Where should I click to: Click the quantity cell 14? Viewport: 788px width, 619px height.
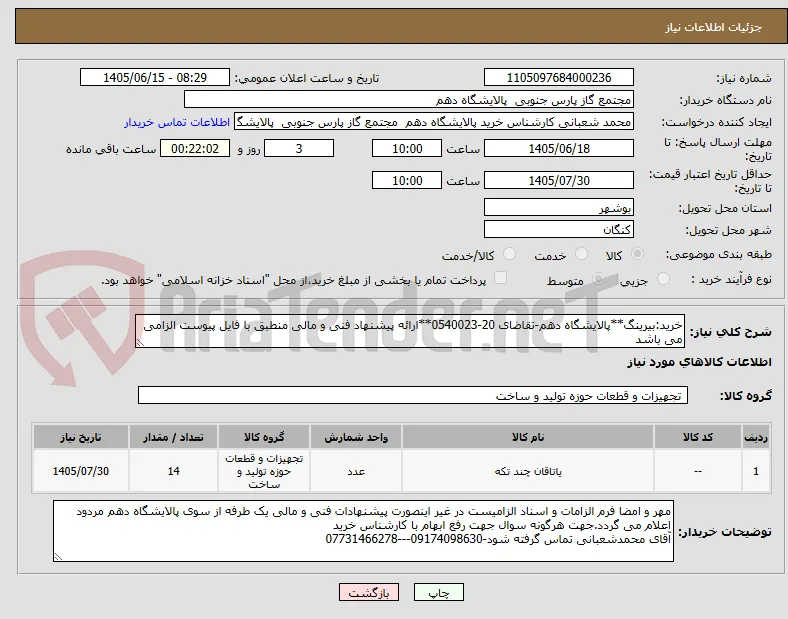[173, 471]
